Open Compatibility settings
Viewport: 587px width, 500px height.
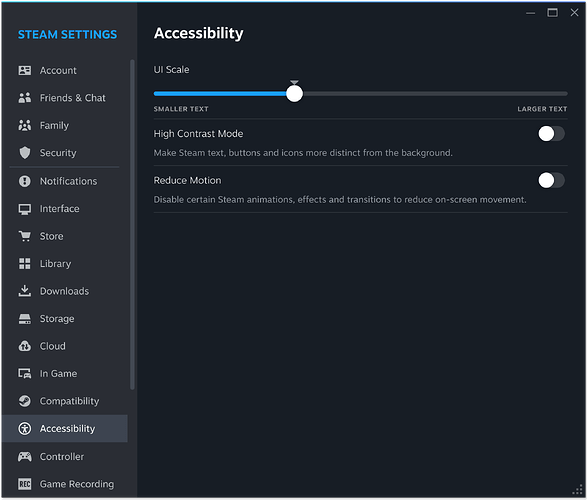(x=64, y=401)
